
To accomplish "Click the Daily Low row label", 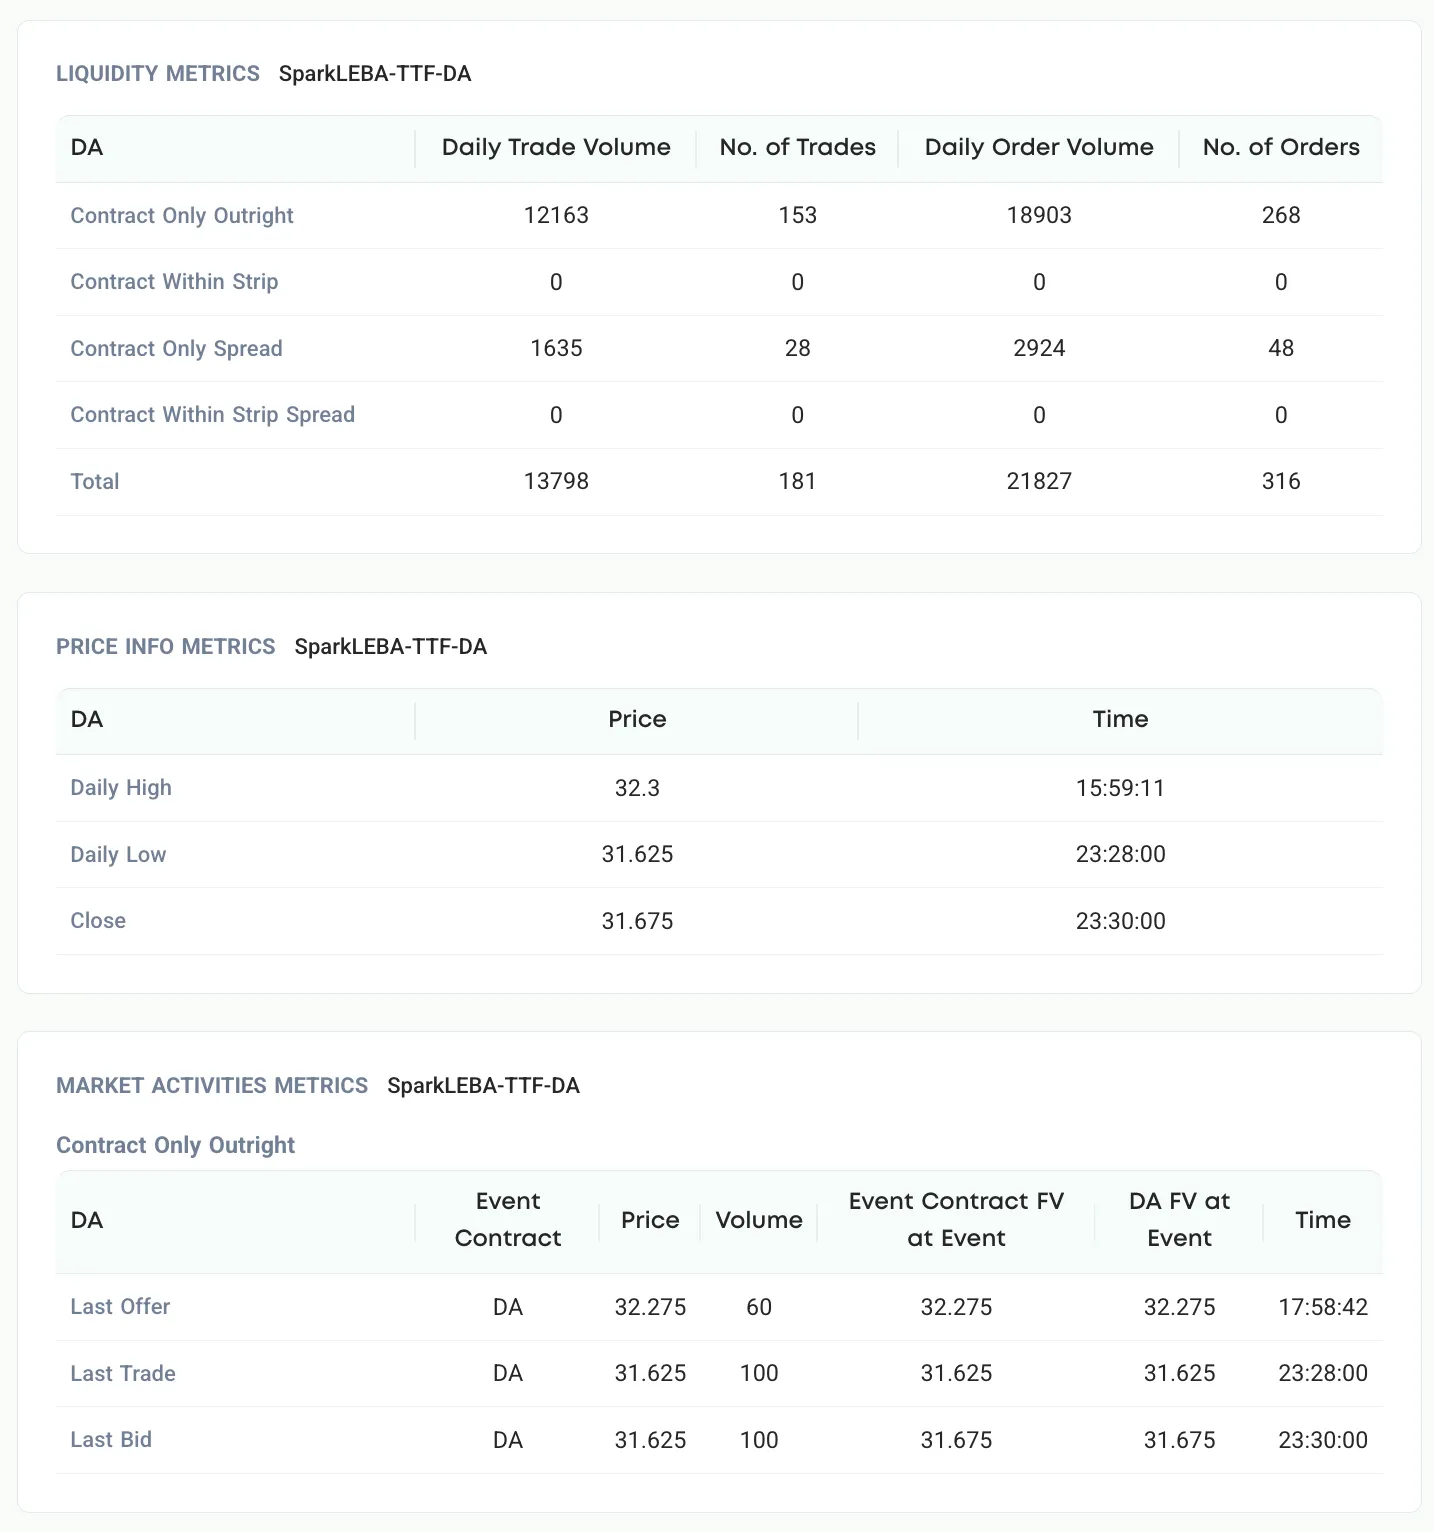I will (118, 854).
